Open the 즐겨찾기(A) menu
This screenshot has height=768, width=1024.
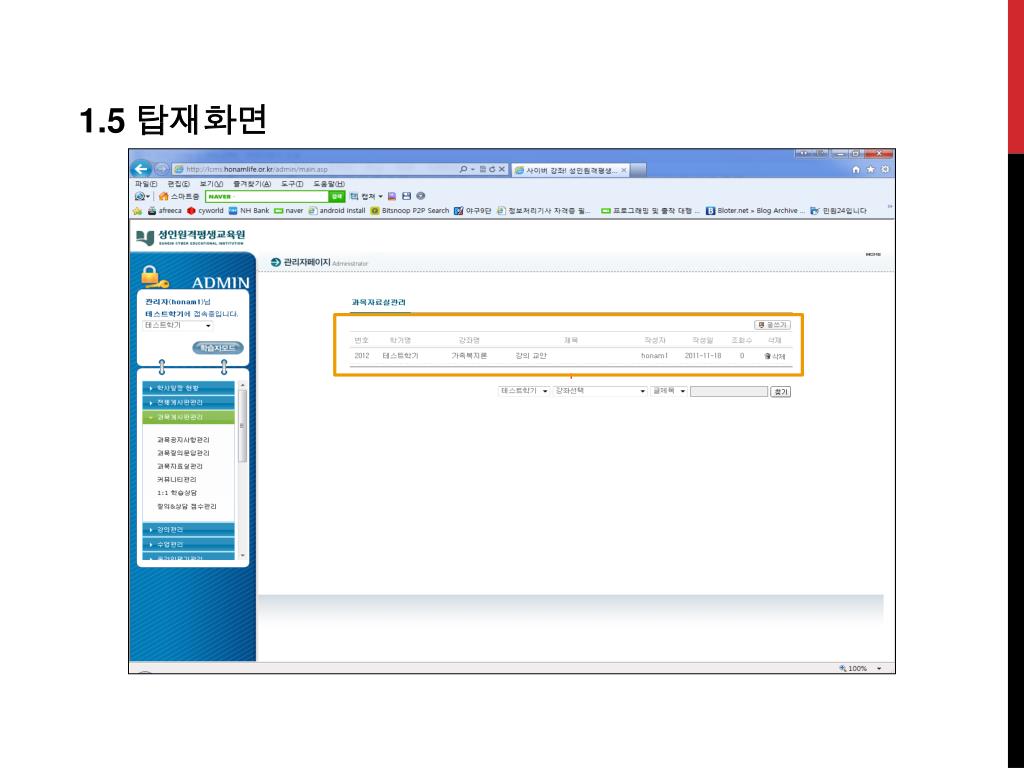point(251,184)
